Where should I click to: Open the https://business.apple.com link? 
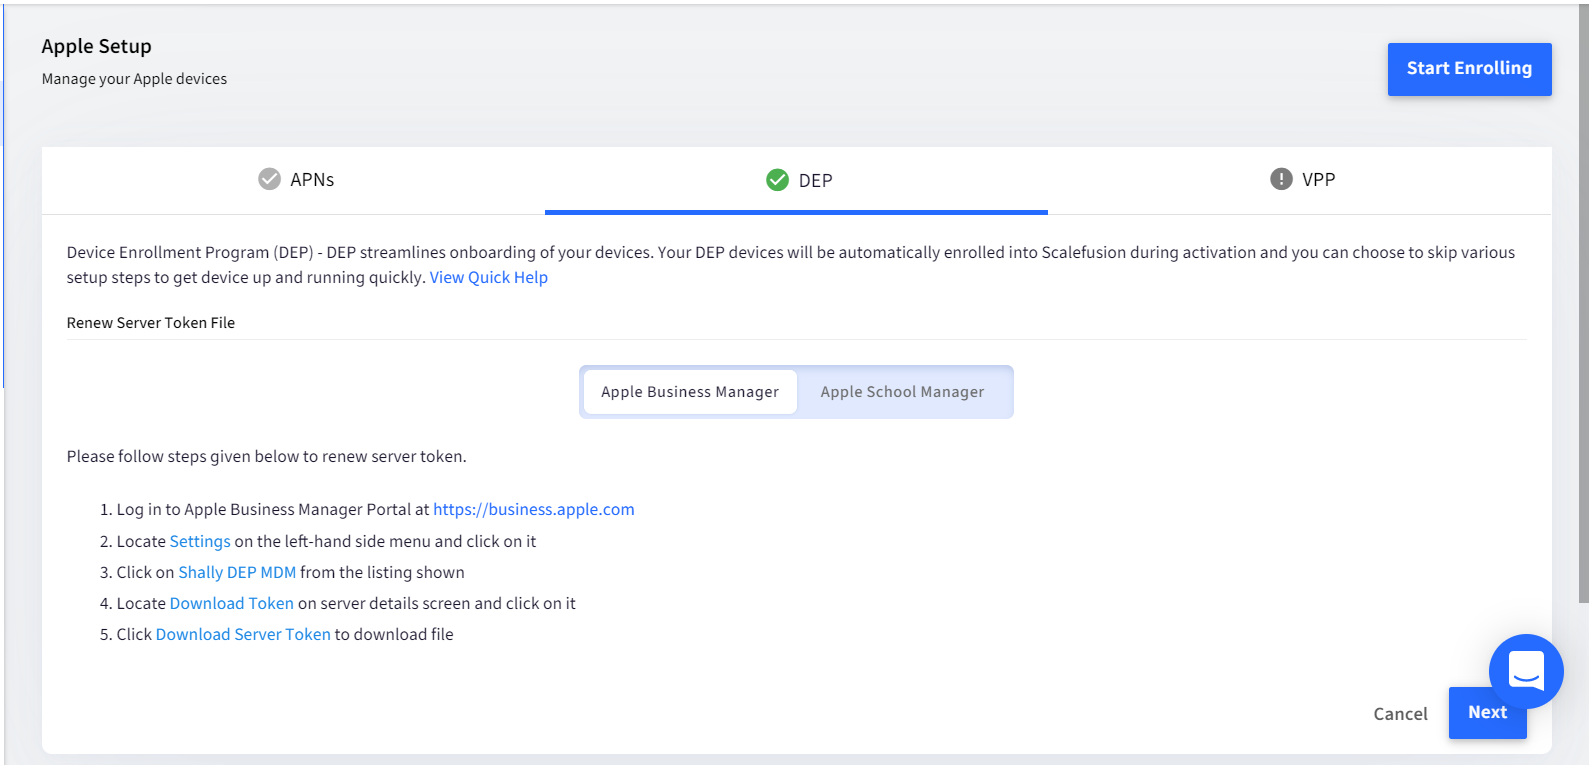[x=534, y=510]
